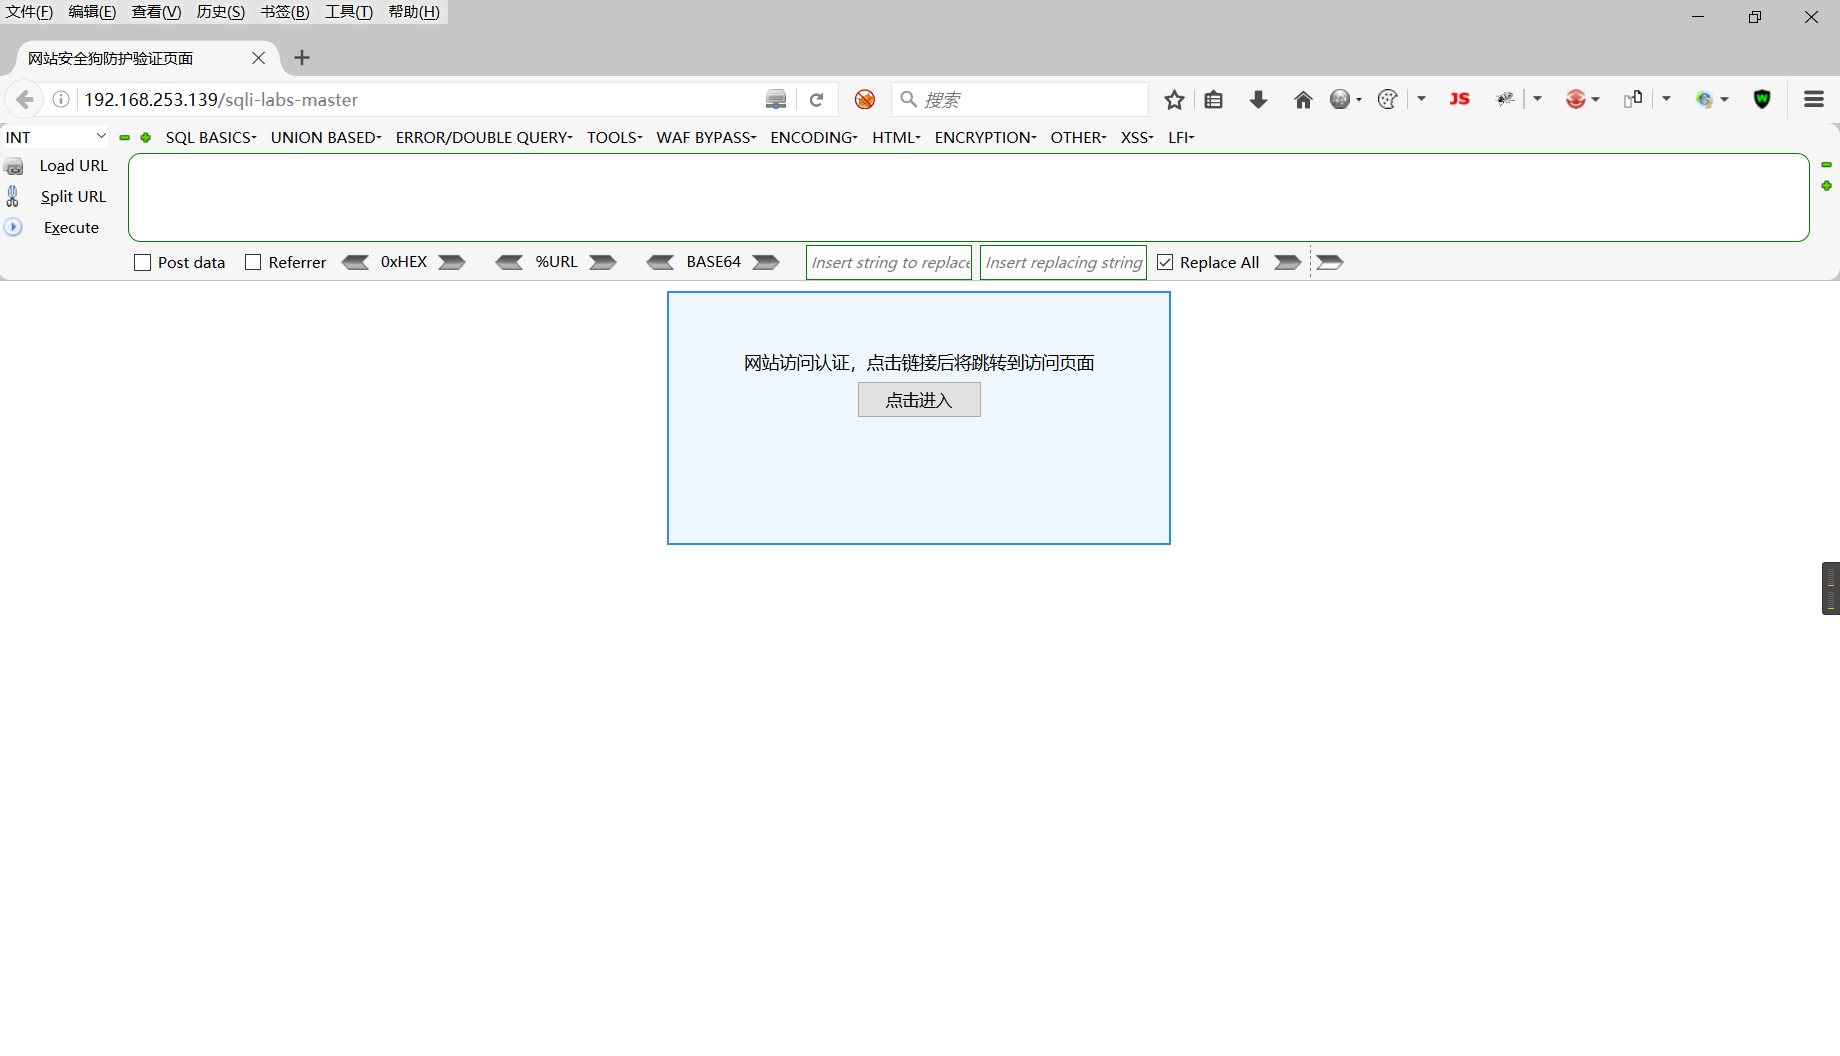Expand the SQL BASICS menu

209,137
